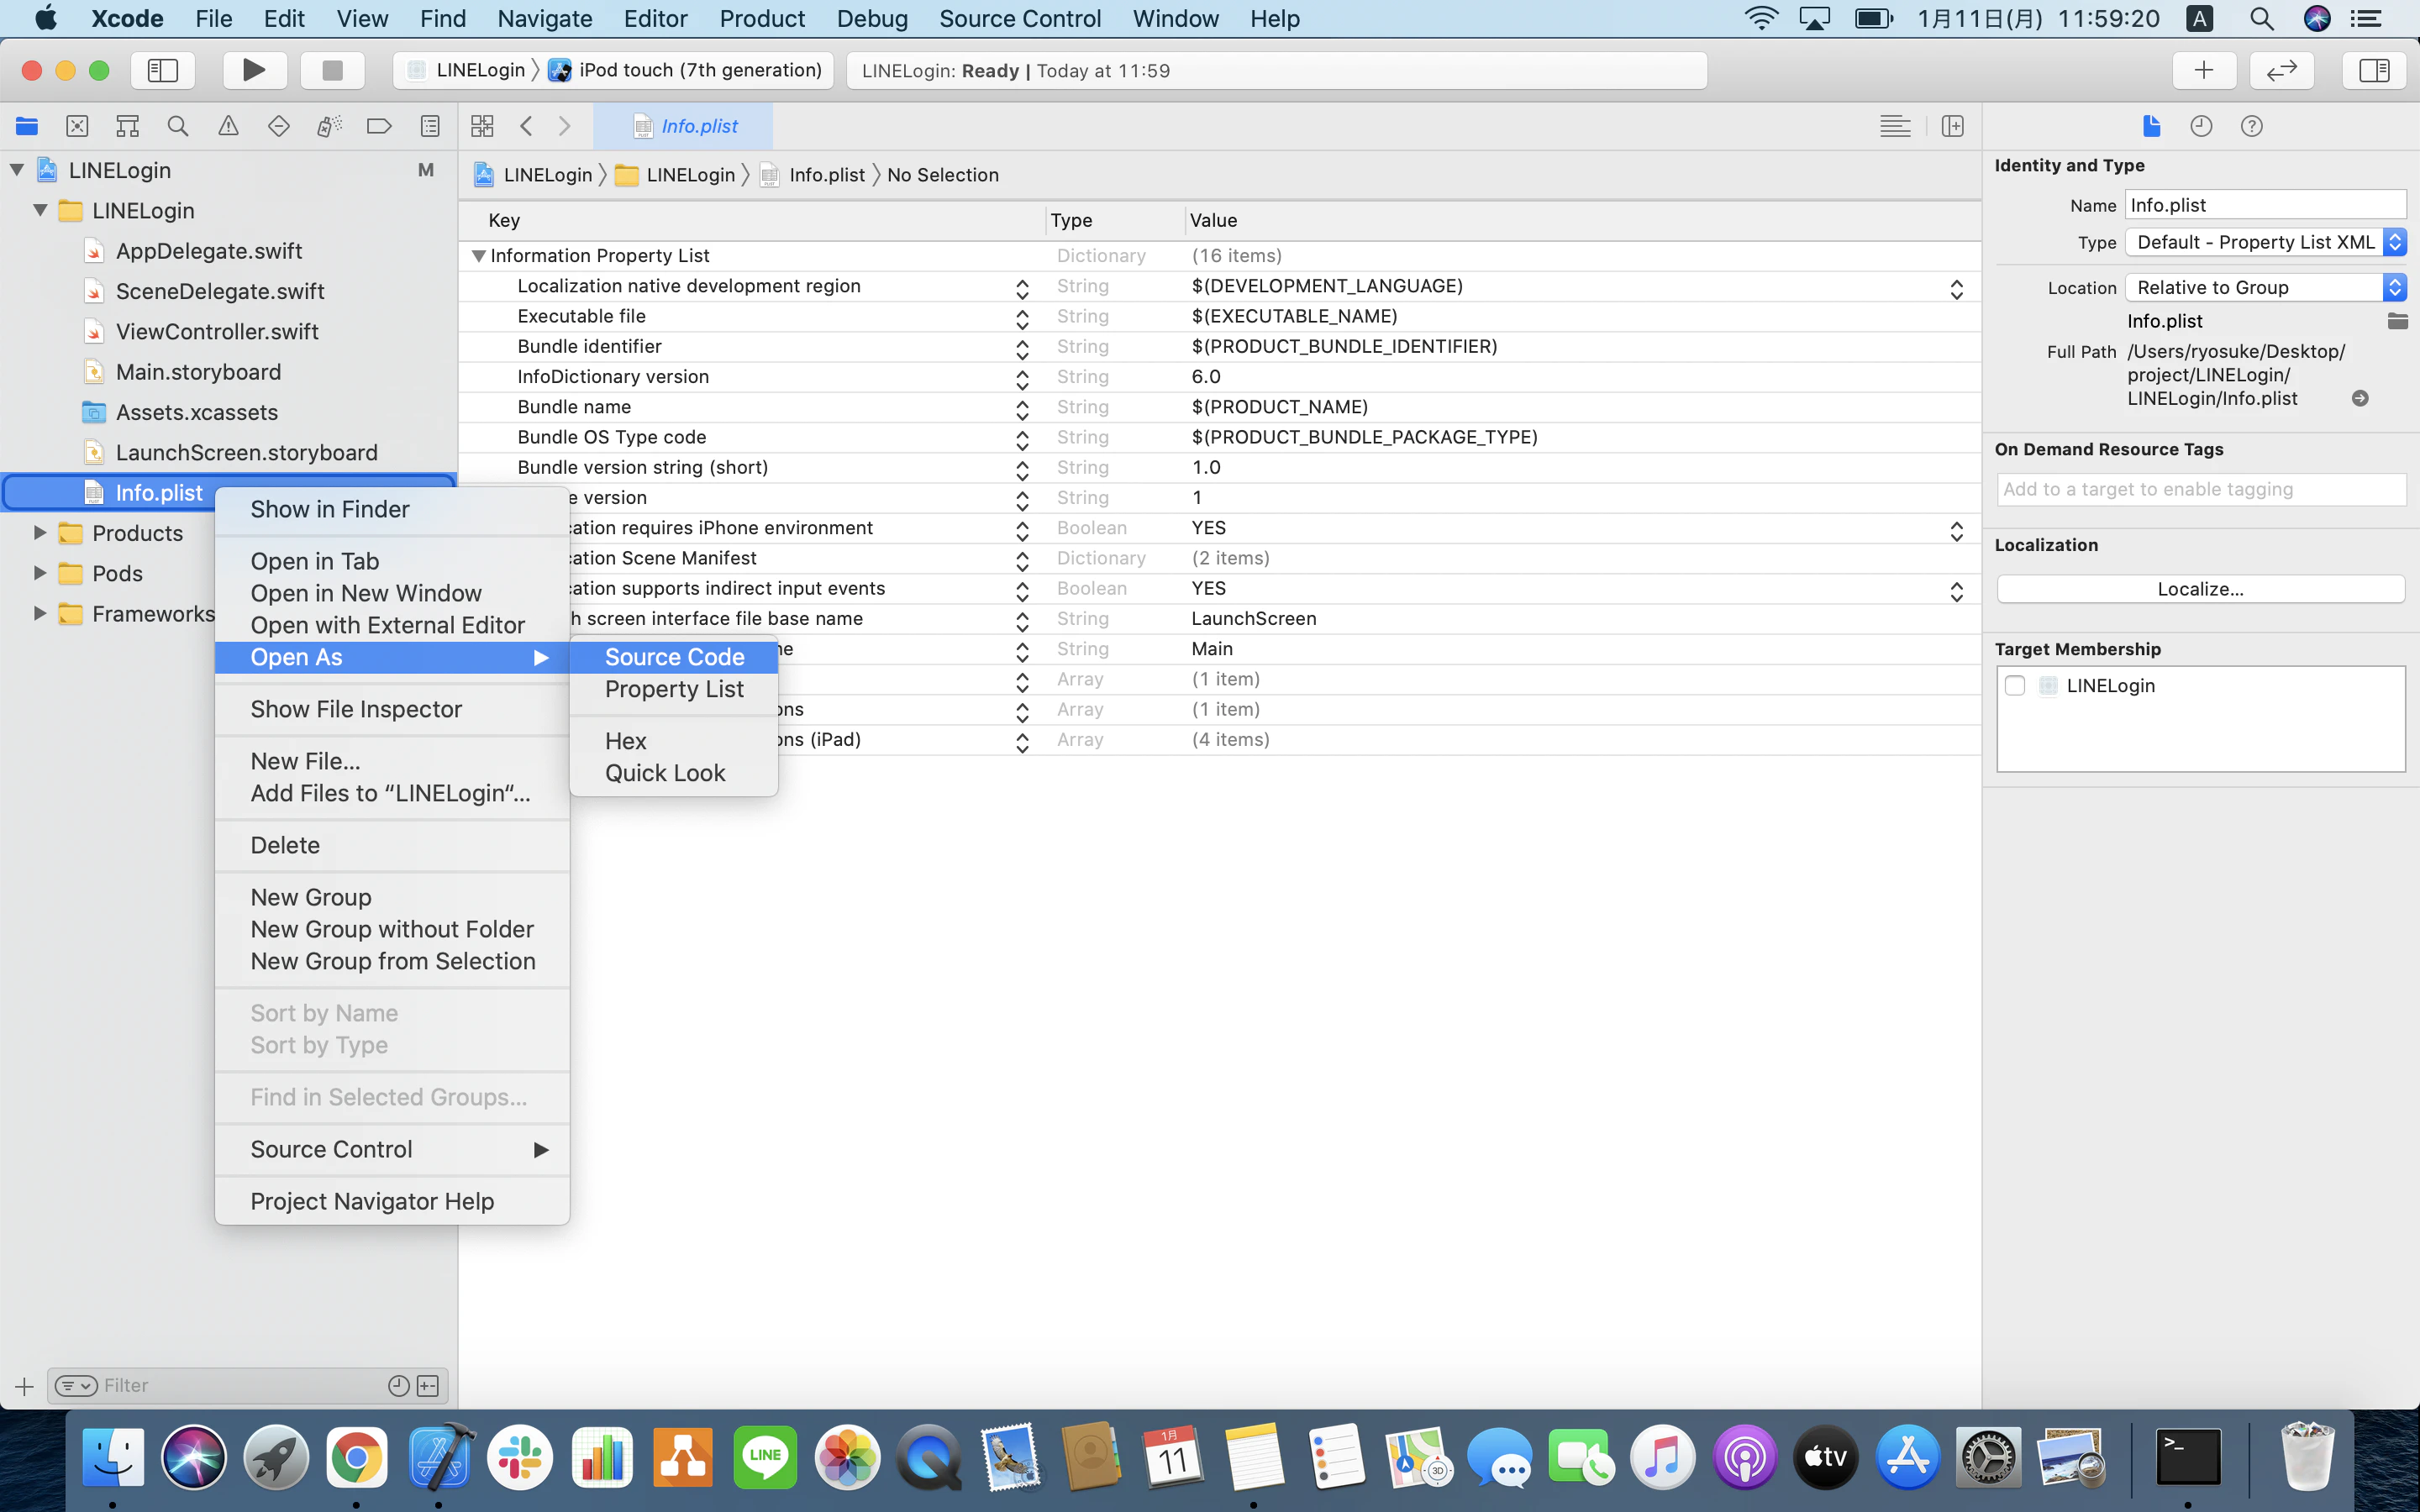
Task: Open the Symbol navigator icon
Action: [x=127, y=126]
